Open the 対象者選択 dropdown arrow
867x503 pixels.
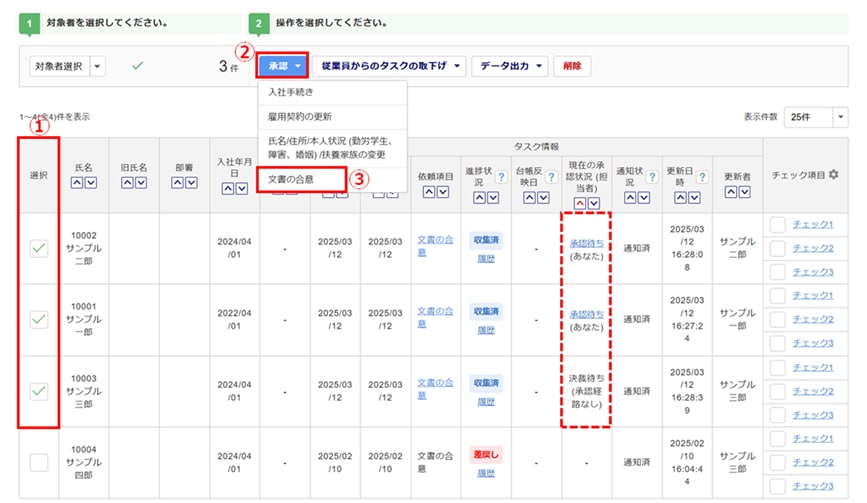pyautogui.click(x=97, y=66)
